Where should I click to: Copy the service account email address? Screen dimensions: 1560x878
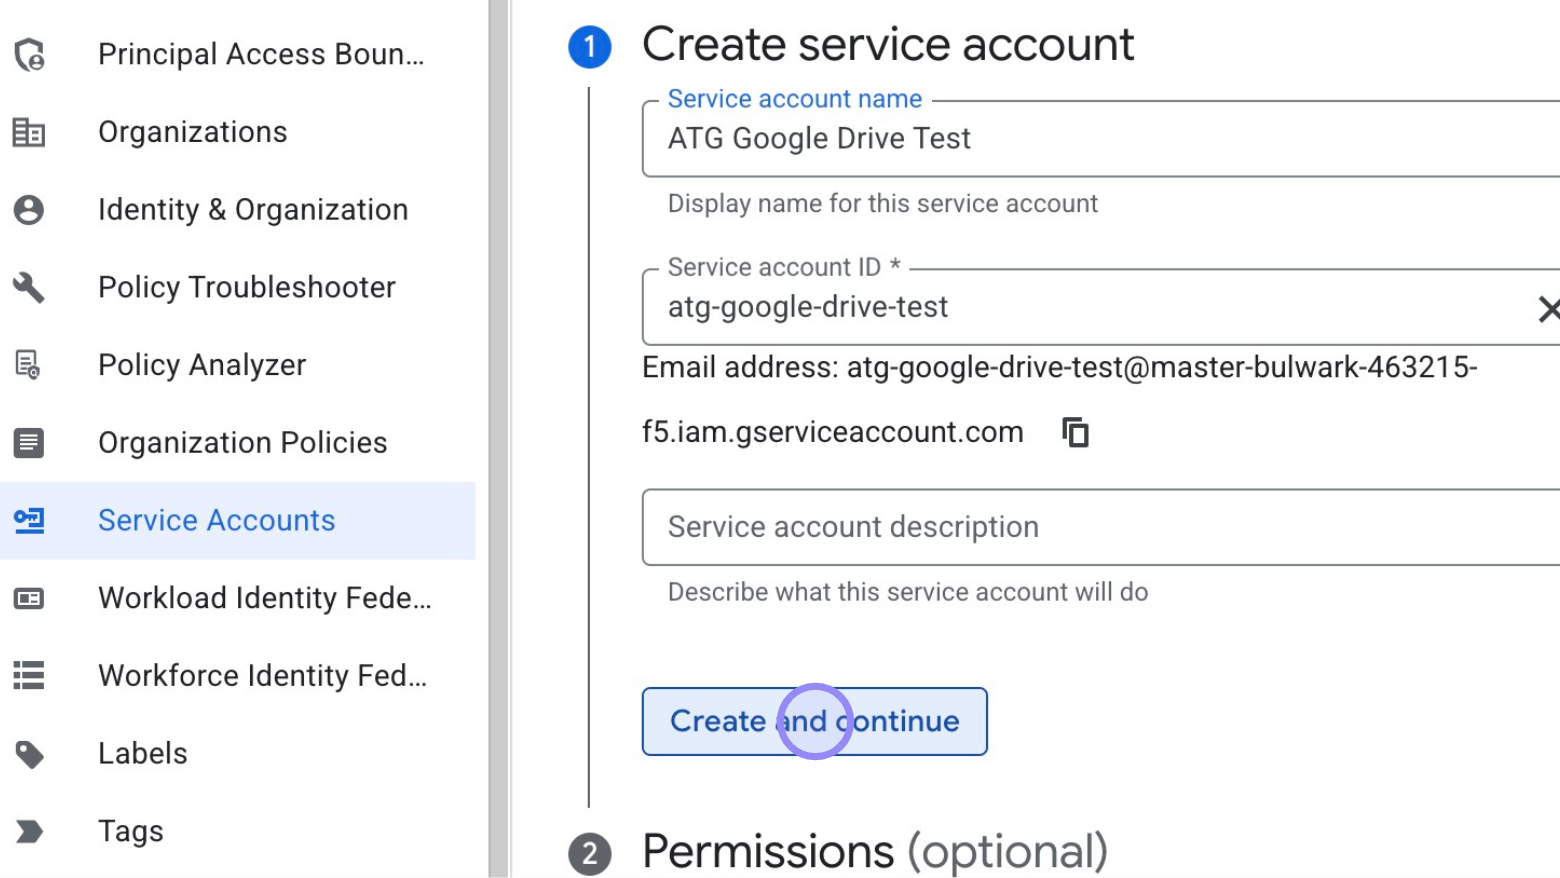[x=1077, y=431]
